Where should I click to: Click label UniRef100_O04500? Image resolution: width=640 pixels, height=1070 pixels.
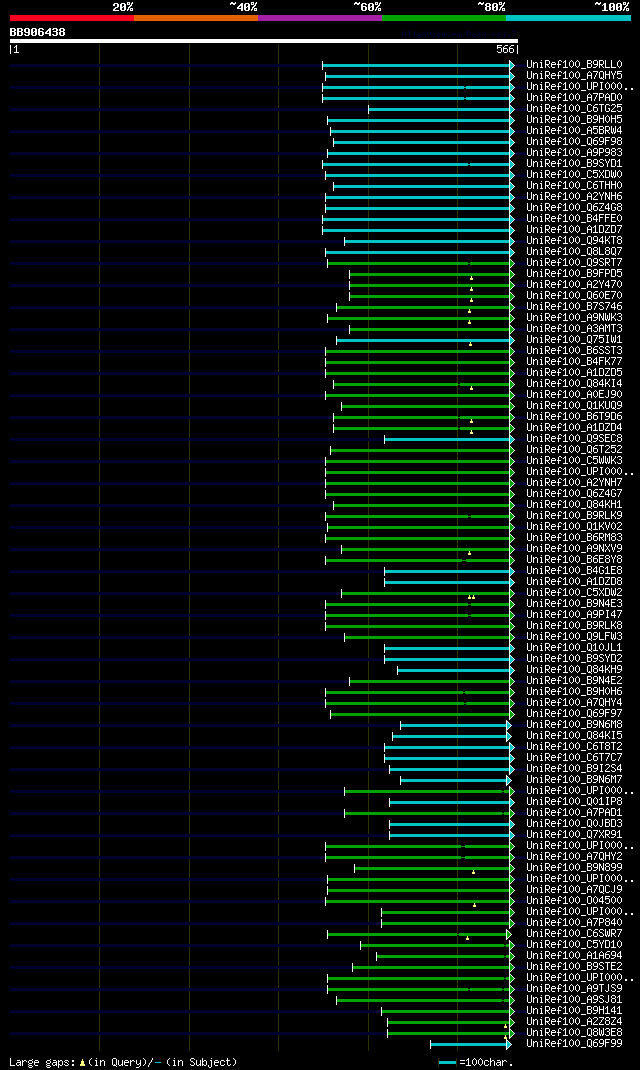pos(574,901)
